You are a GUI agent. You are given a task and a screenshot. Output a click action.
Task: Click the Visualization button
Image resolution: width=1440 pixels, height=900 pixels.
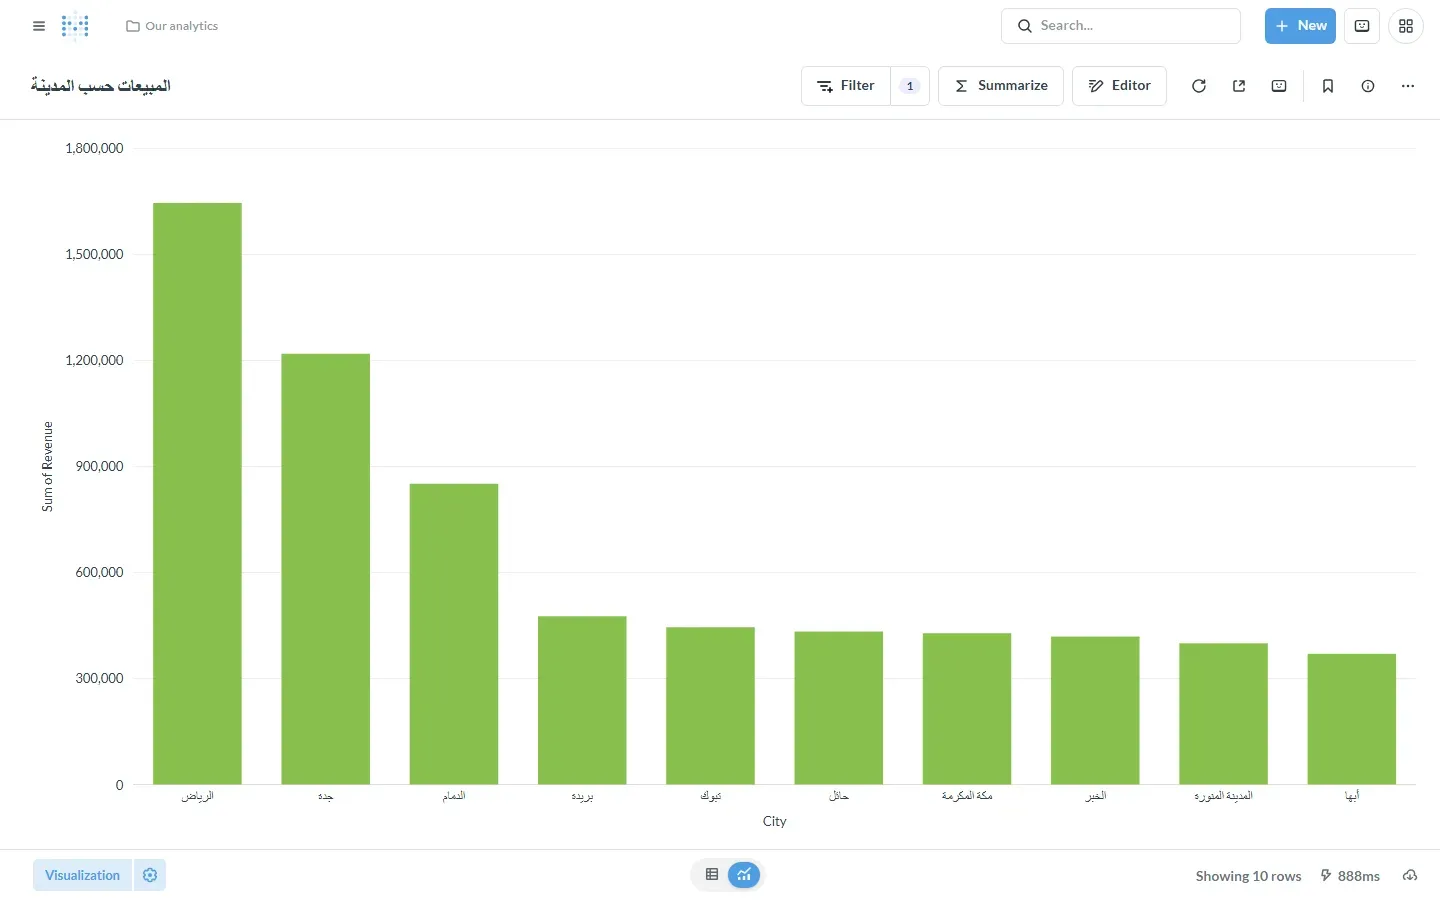(82, 875)
